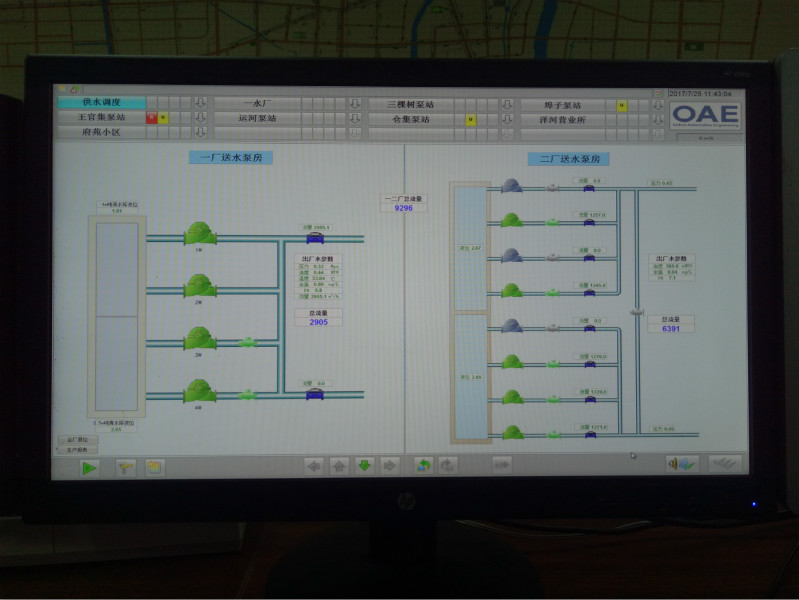Click the green play button in bottom toolbar
The width and height of the screenshot is (799, 600).
[89, 466]
